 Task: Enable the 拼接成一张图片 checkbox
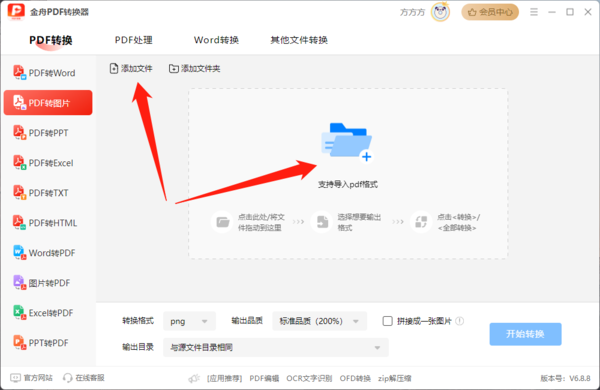[387, 321]
